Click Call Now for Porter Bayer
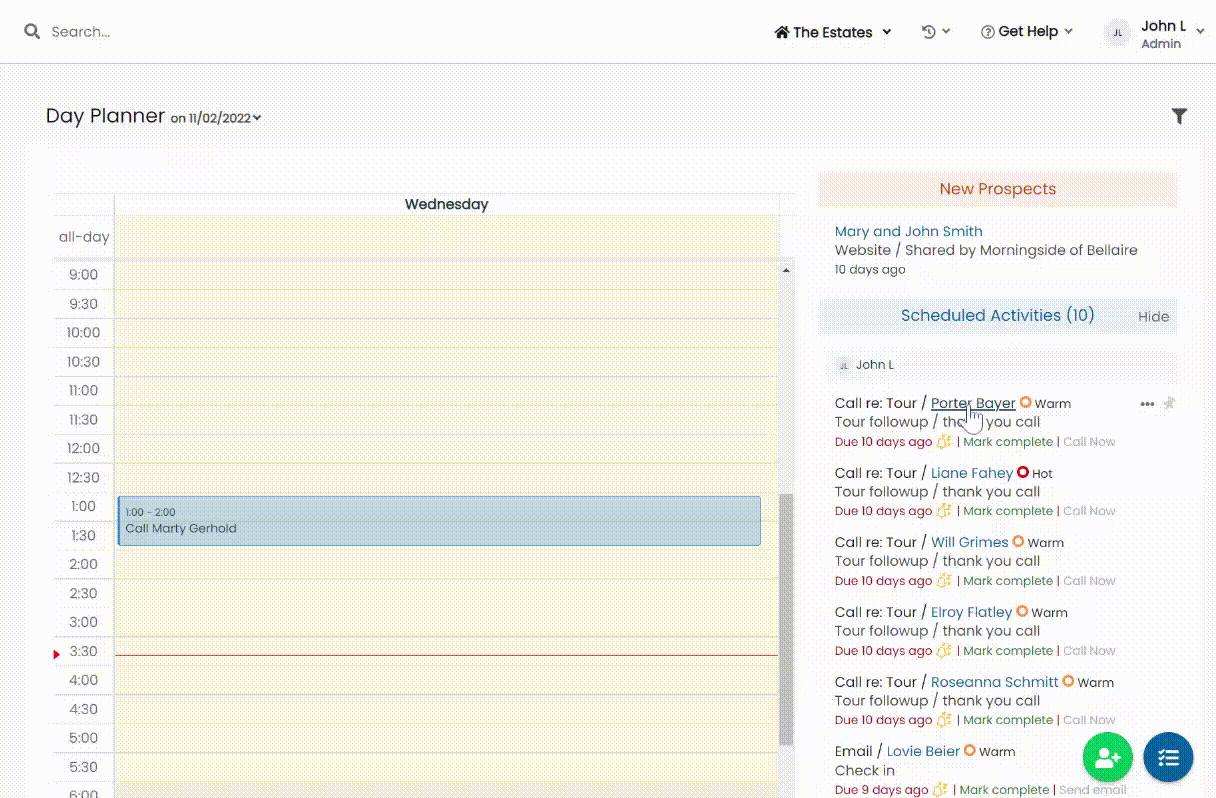 click(x=1089, y=442)
